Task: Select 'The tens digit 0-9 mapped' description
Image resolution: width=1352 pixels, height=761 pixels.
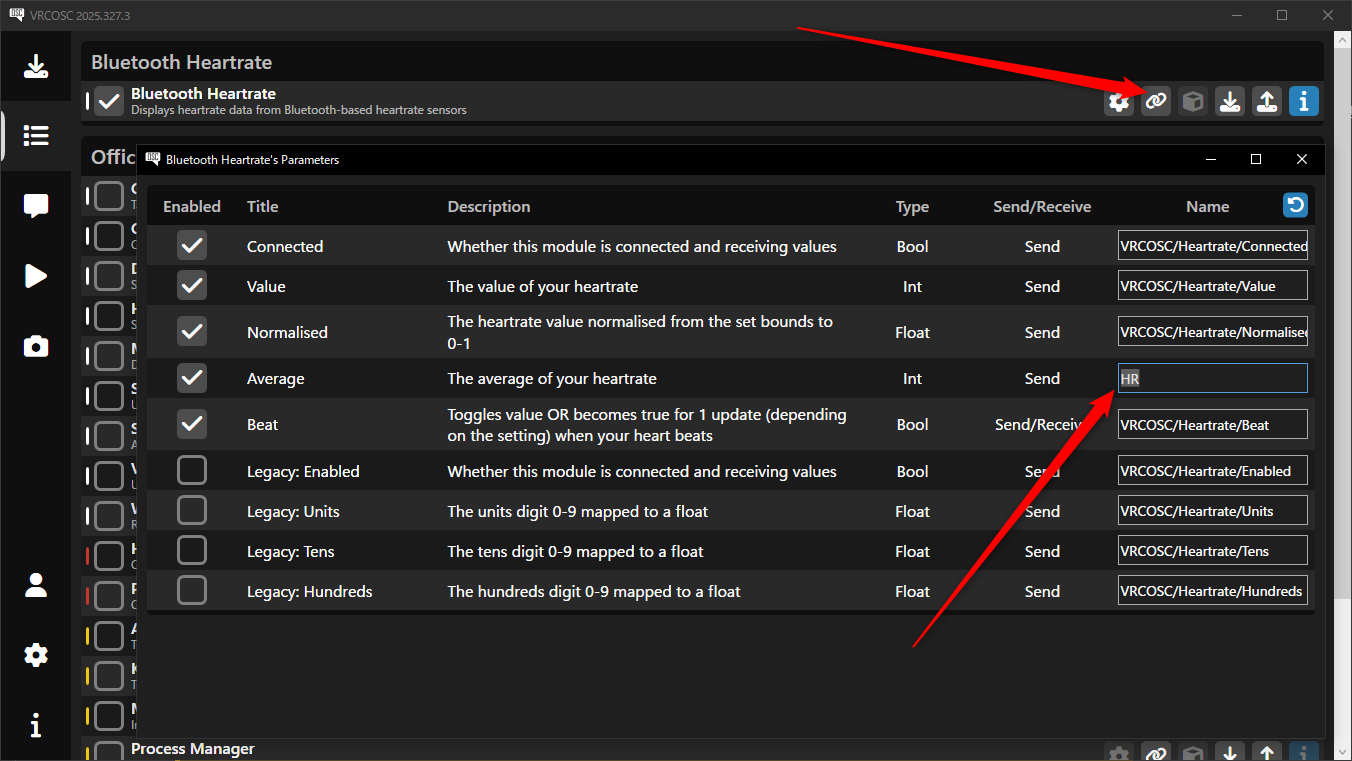Action: tap(575, 551)
